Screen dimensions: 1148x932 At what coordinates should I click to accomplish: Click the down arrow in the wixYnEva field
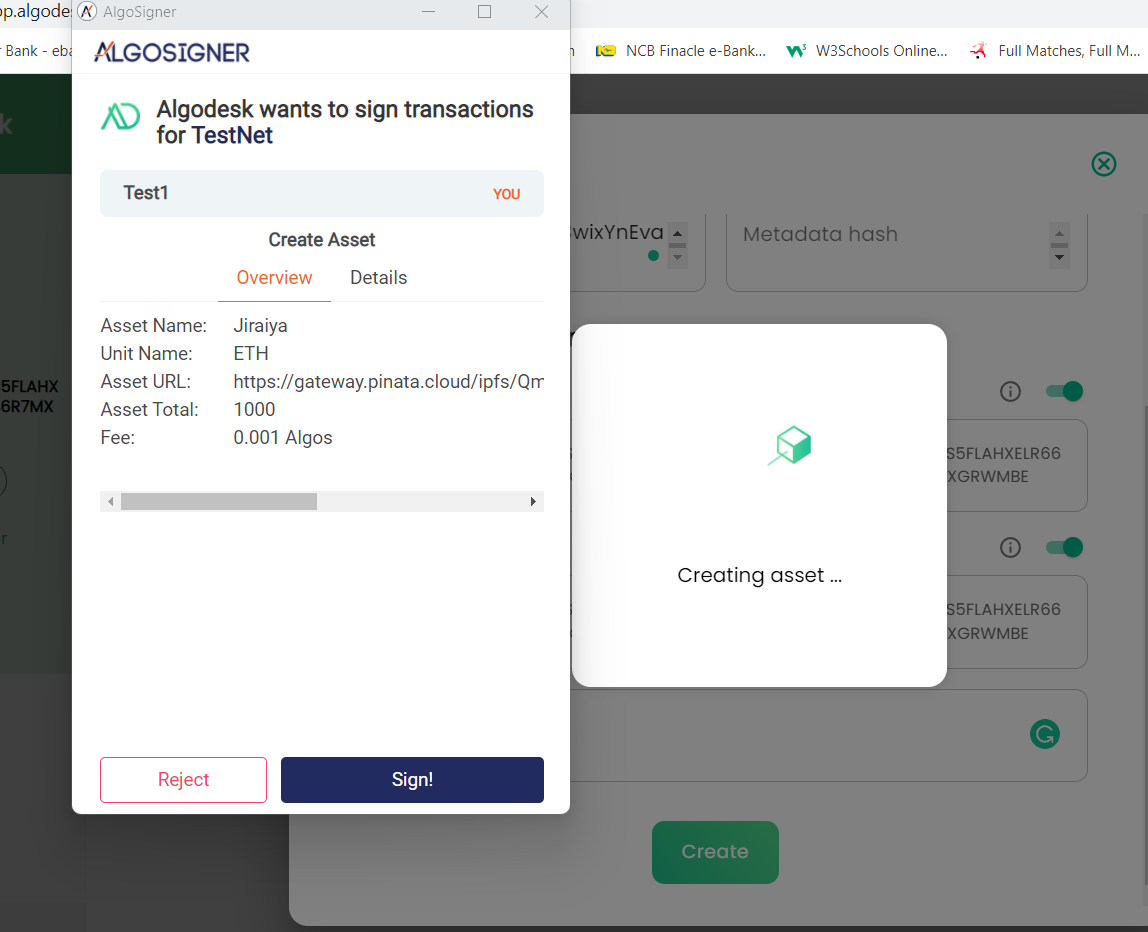click(677, 258)
